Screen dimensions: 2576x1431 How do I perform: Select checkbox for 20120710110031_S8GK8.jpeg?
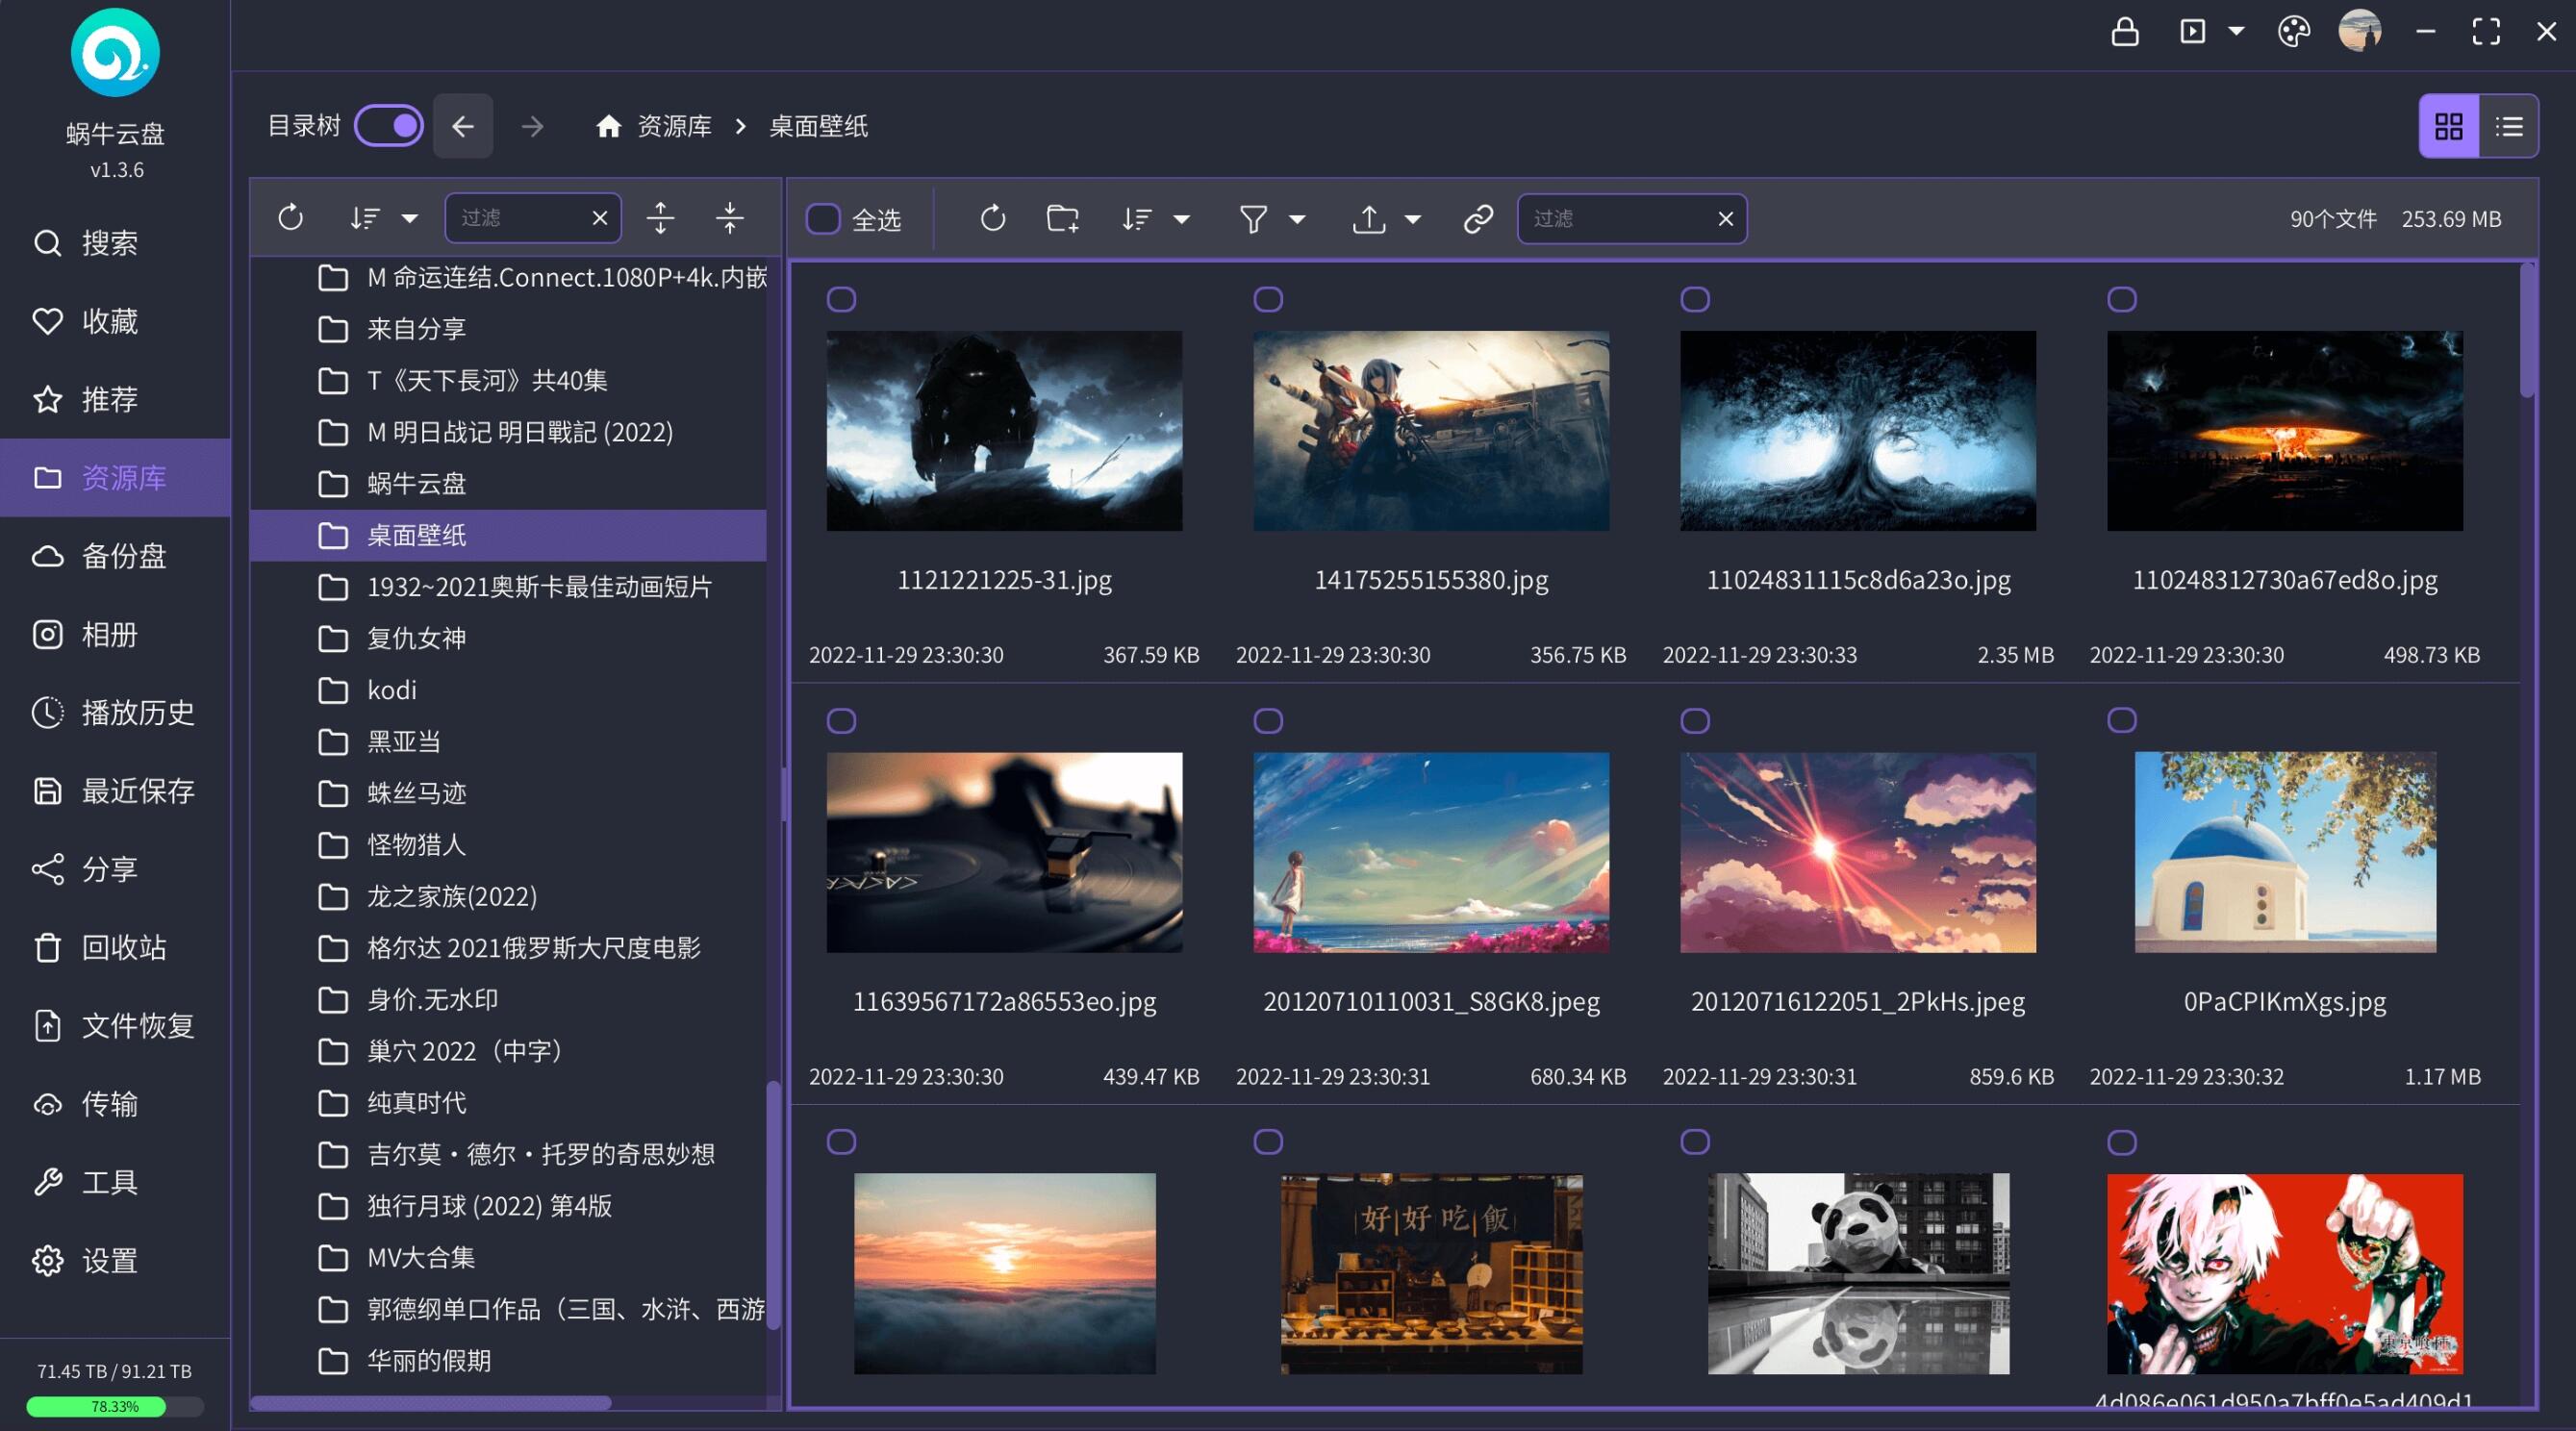[x=1268, y=720]
